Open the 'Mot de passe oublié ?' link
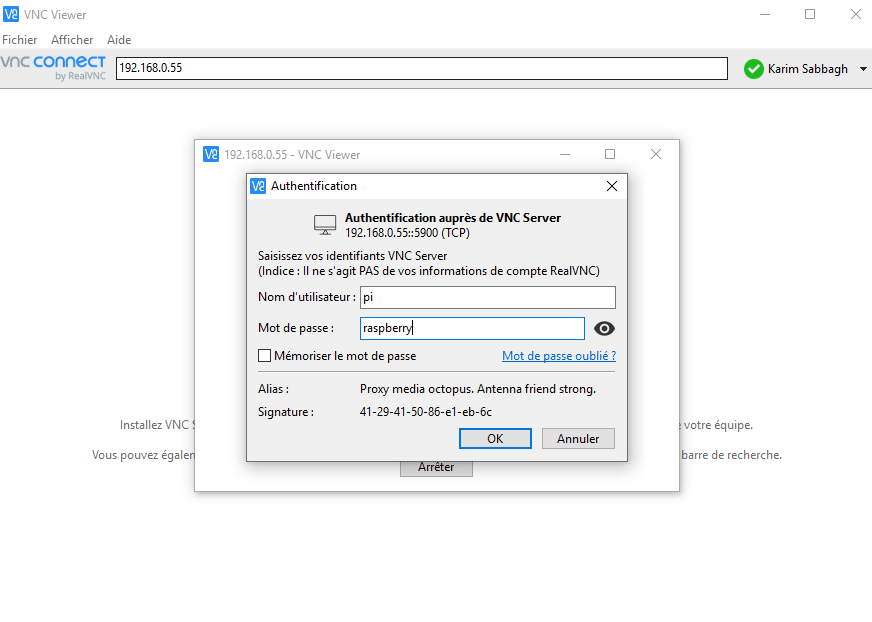This screenshot has width=872, height=622. (x=559, y=355)
